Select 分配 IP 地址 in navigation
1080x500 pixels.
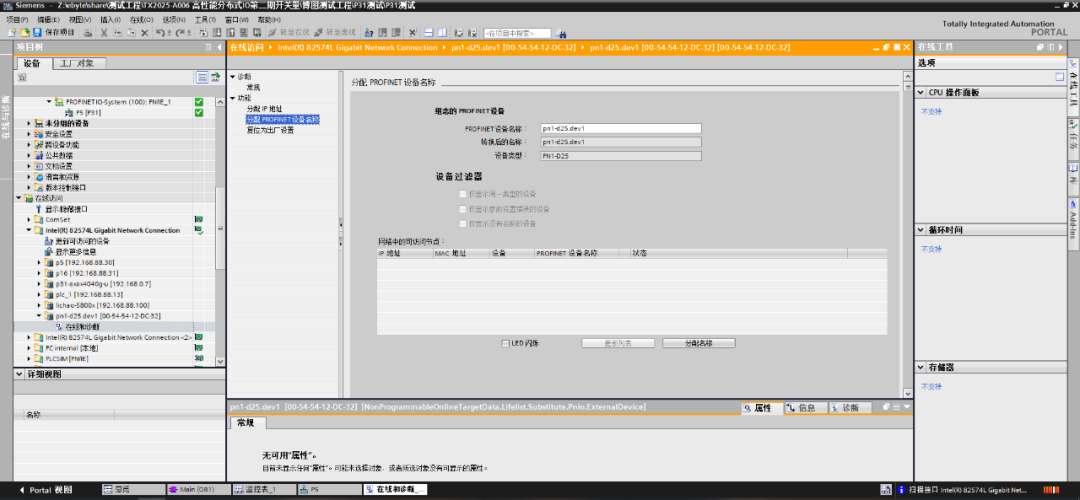264,109
